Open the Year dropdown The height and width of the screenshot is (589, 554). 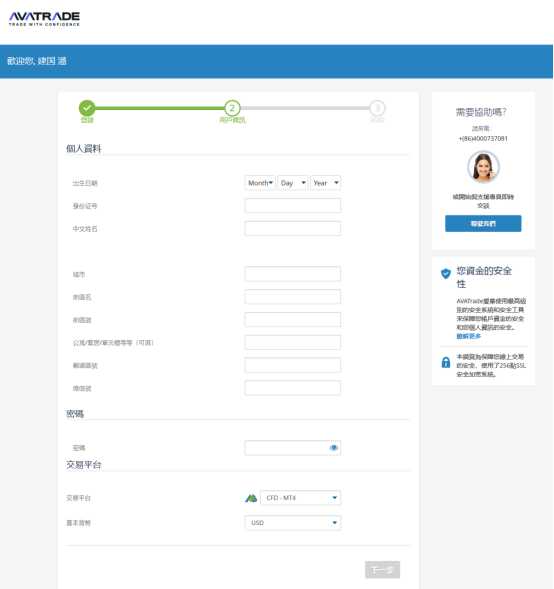click(326, 183)
